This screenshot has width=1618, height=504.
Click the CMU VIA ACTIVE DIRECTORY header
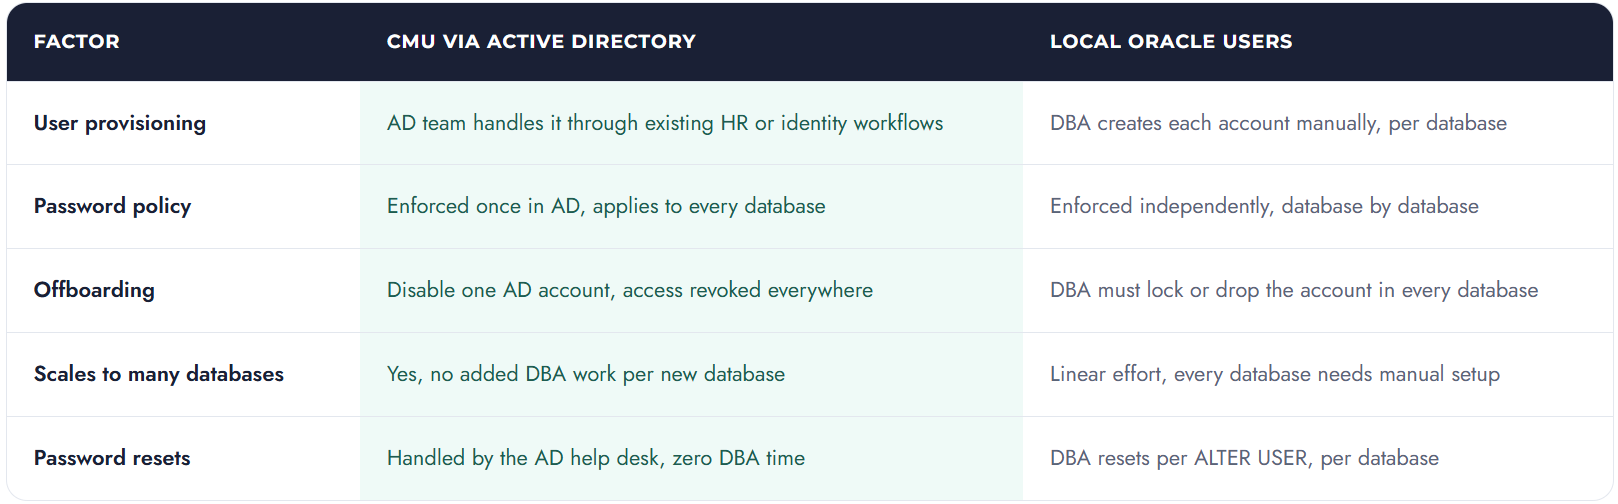pyautogui.click(x=541, y=42)
